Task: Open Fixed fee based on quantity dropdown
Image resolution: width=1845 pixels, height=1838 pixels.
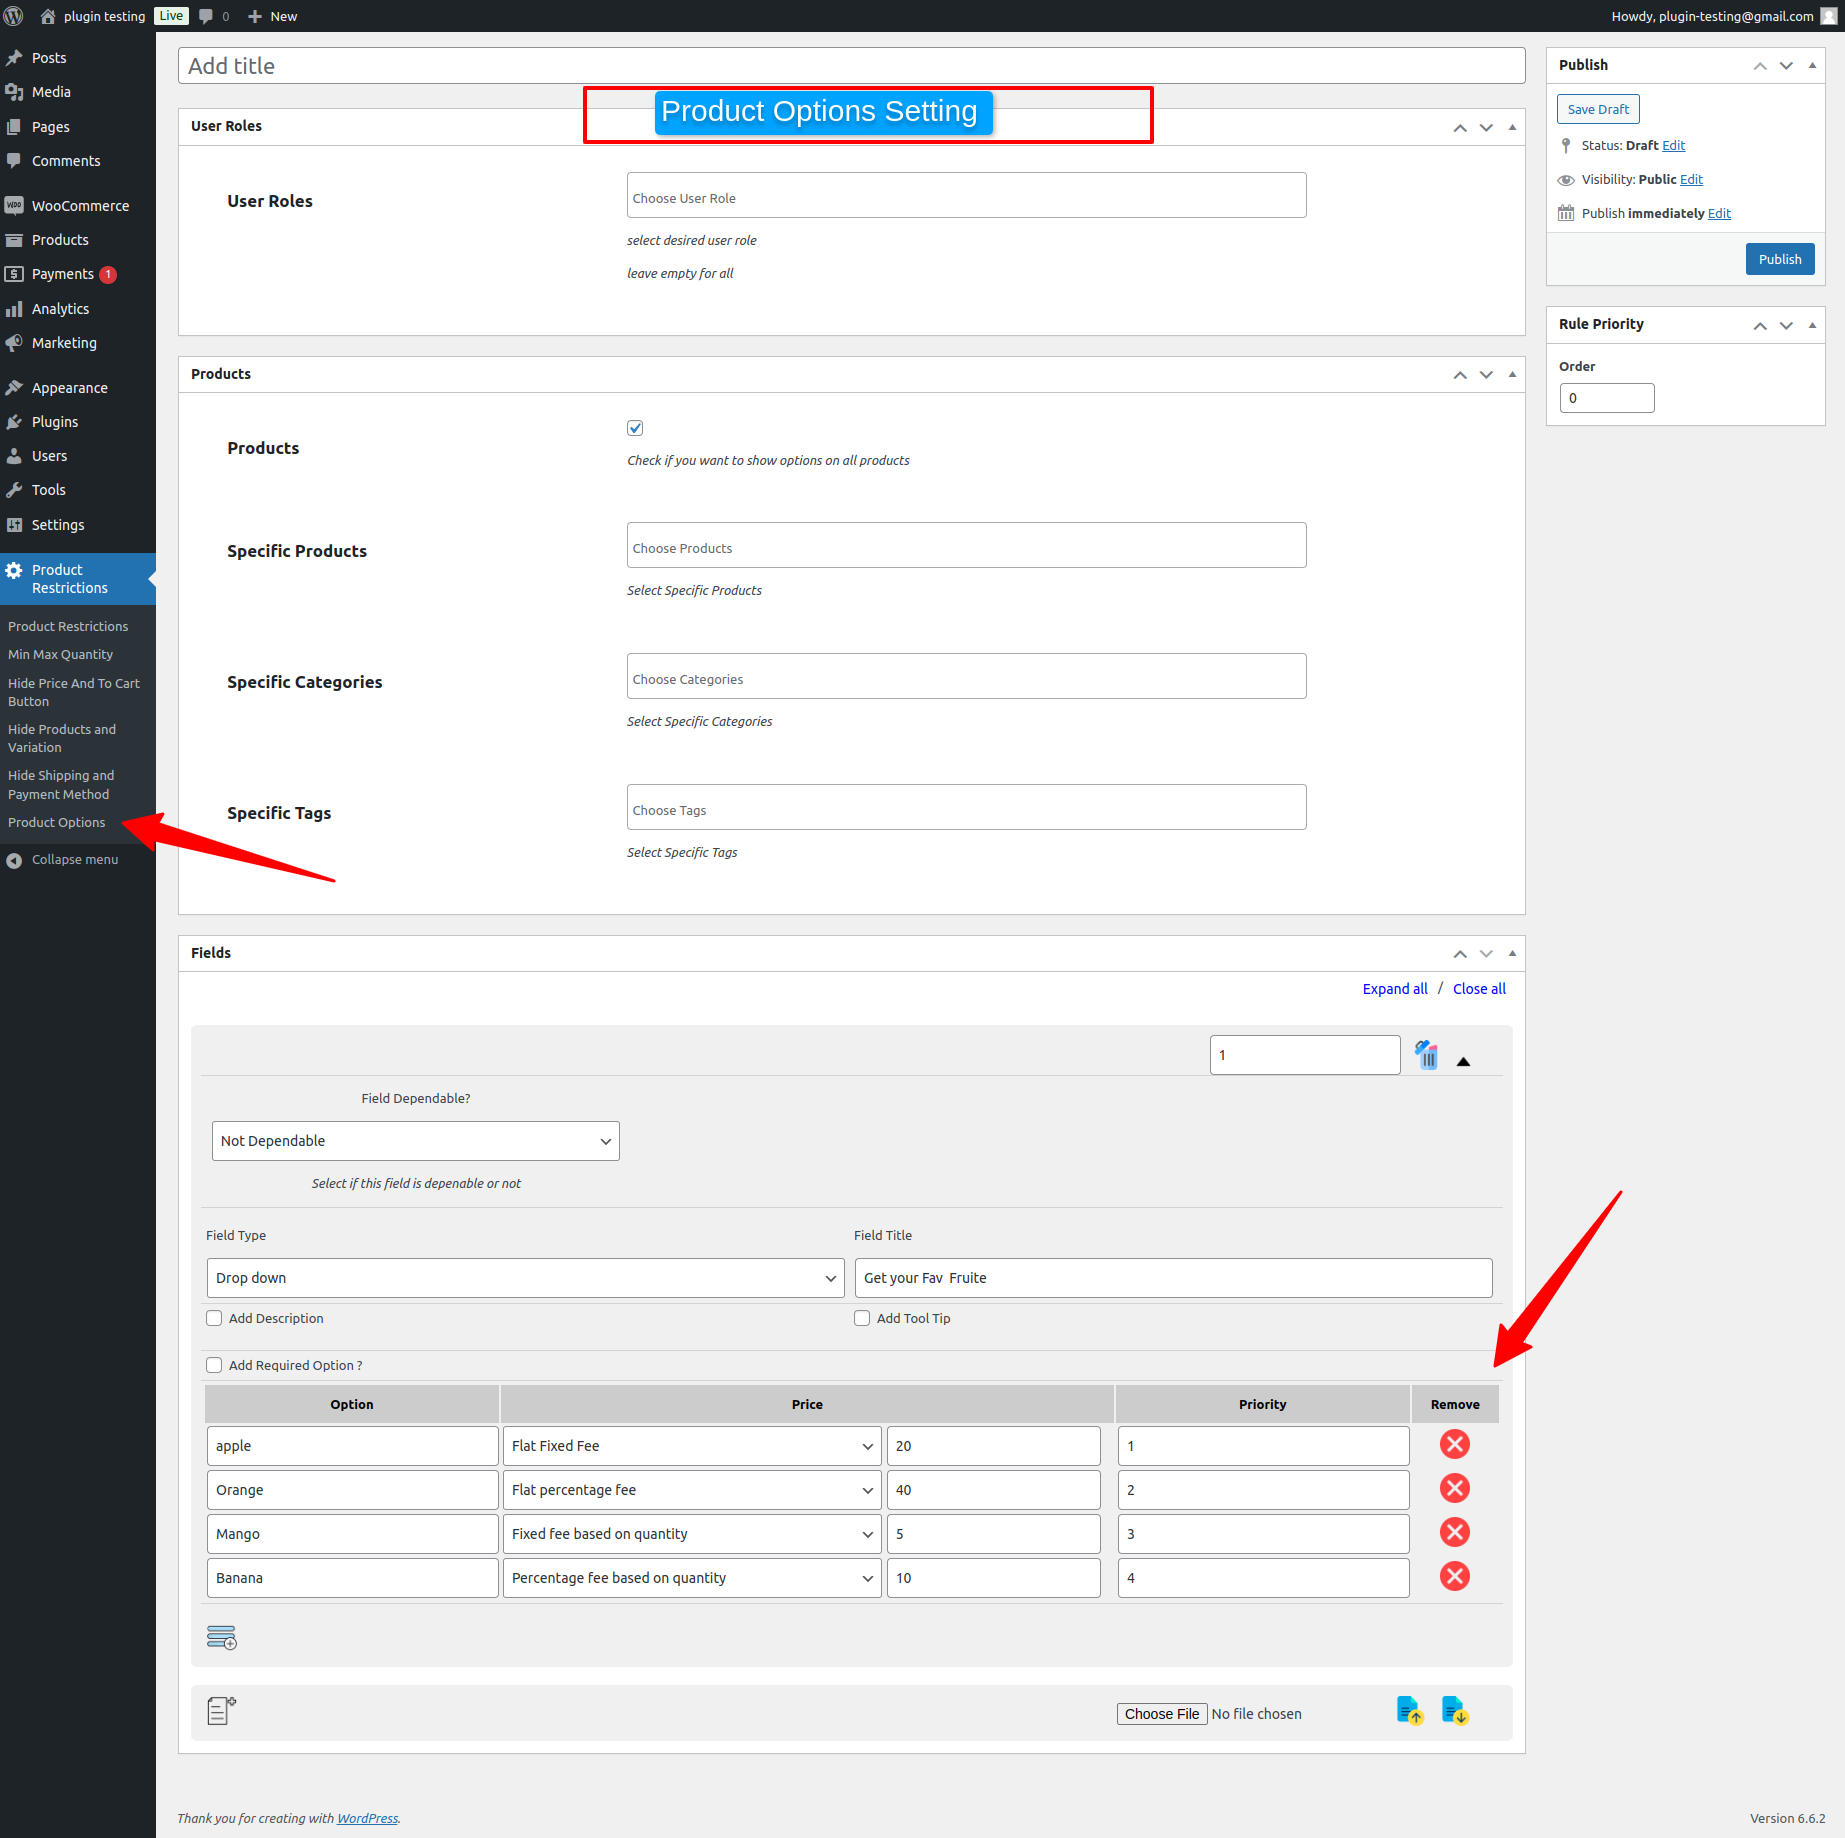Action: [x=692, y=1534]
